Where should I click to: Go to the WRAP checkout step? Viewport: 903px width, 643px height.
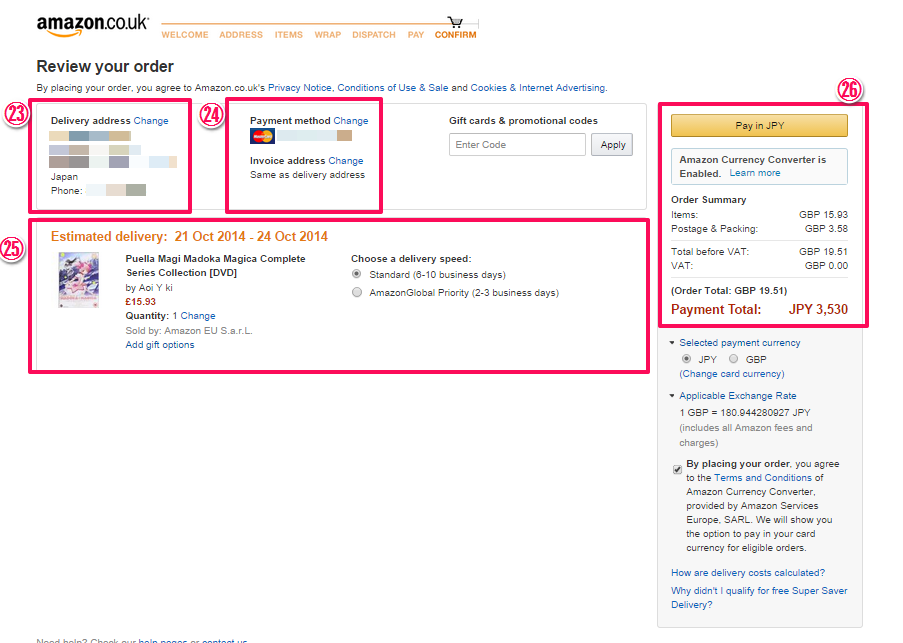point(328,35)
